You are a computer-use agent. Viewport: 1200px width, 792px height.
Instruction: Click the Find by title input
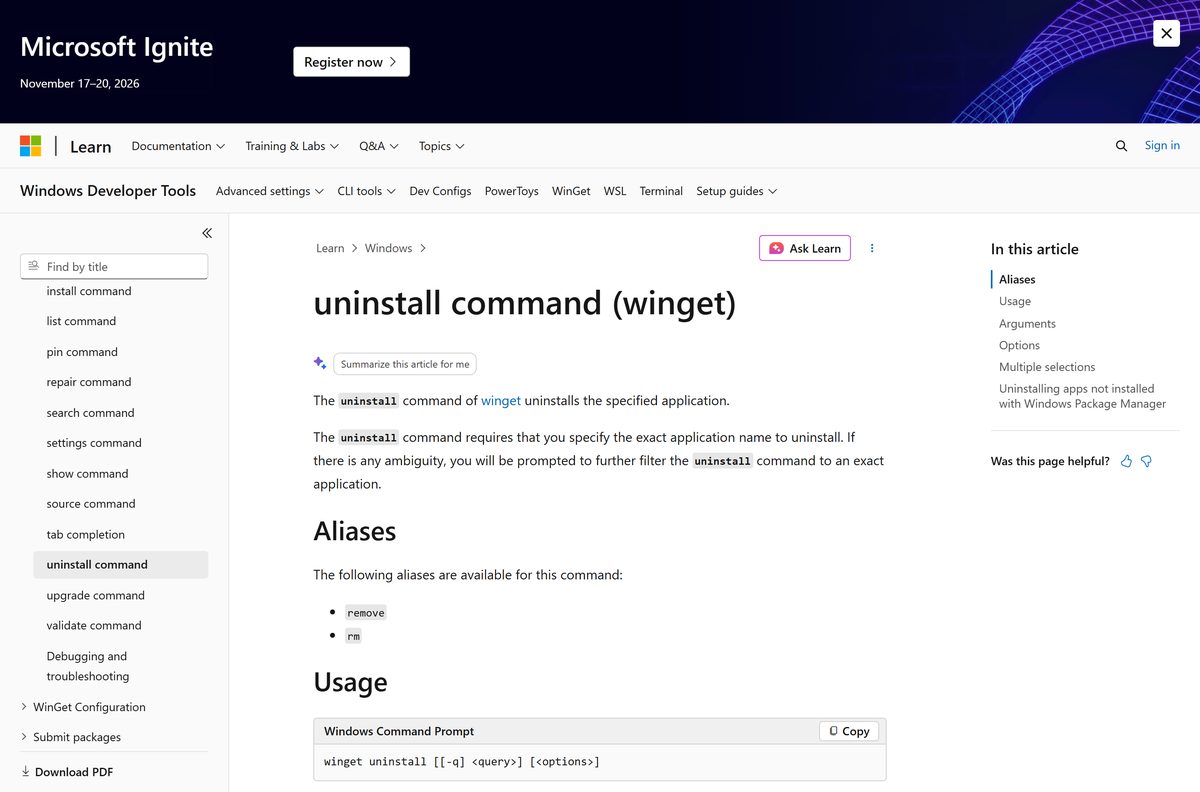coord(114,266)
